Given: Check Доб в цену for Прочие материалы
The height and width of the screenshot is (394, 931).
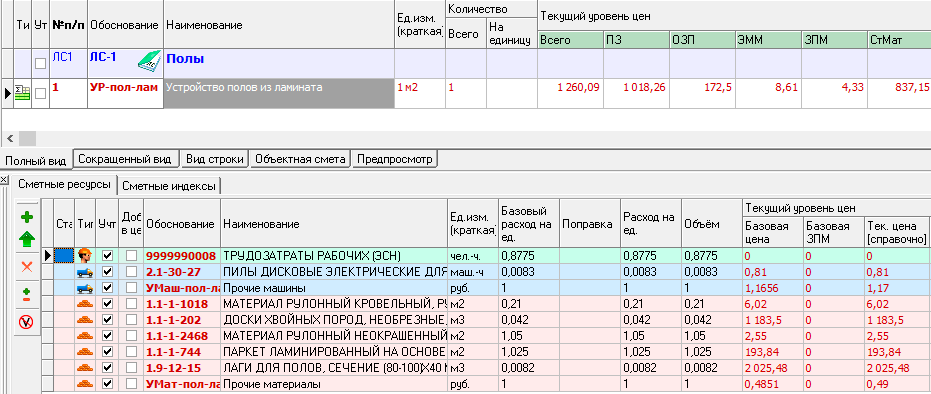Looking at the screenshot, I should [131, 384].
